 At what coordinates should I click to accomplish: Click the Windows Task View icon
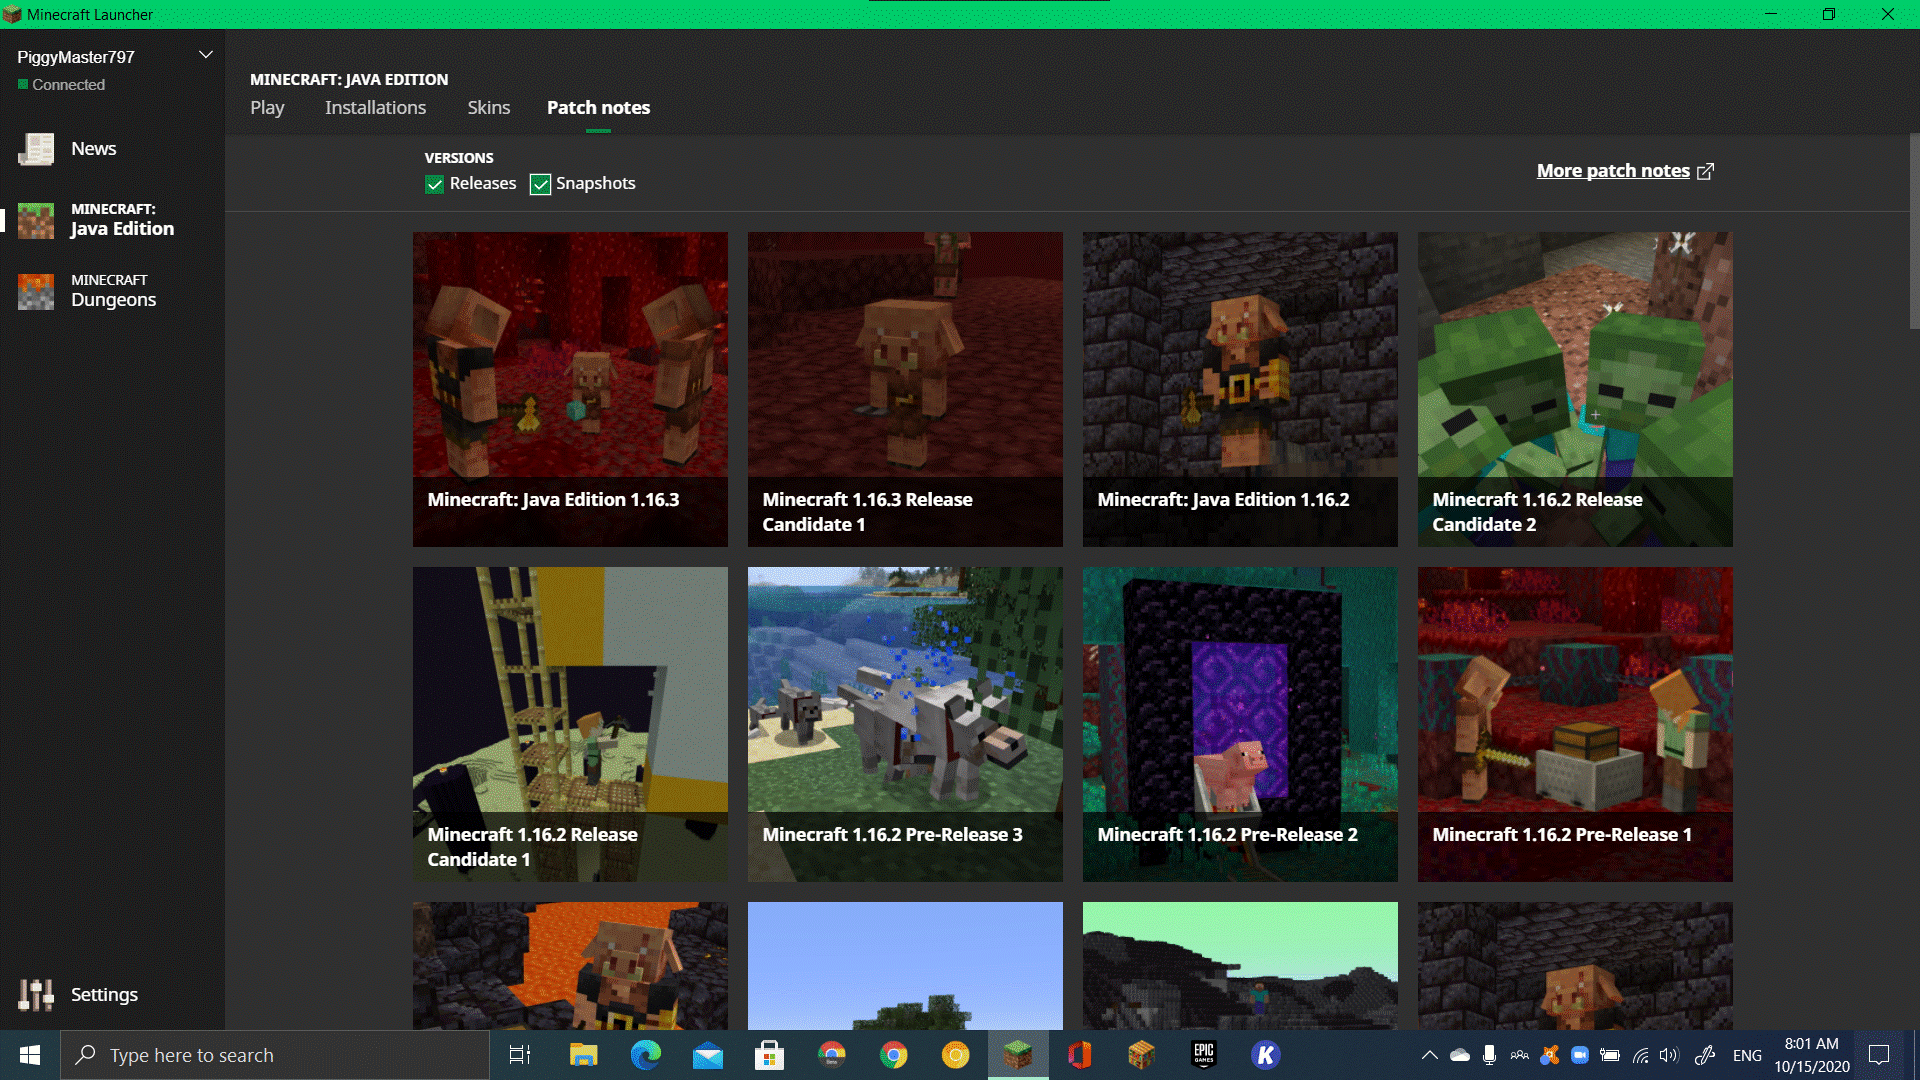click(520, 1055)
